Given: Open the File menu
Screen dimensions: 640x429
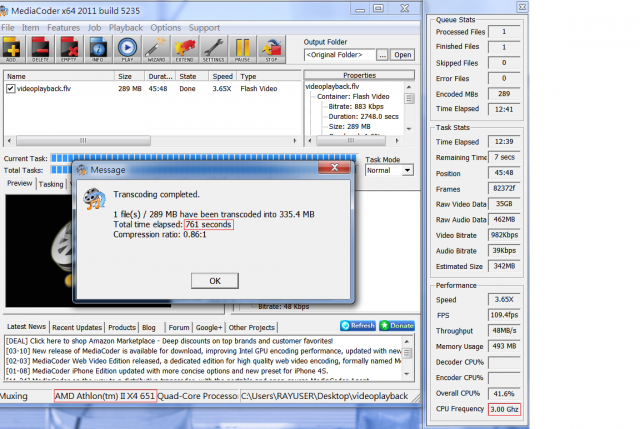Looking at the screenshot, I should pos(8,28).
